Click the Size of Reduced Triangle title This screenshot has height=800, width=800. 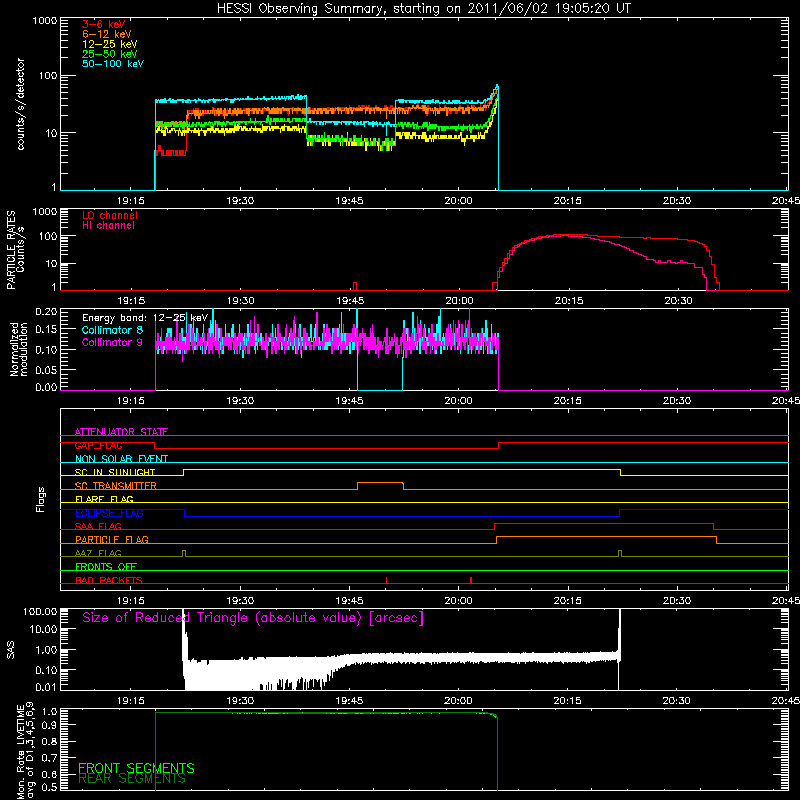click(253, 618)
